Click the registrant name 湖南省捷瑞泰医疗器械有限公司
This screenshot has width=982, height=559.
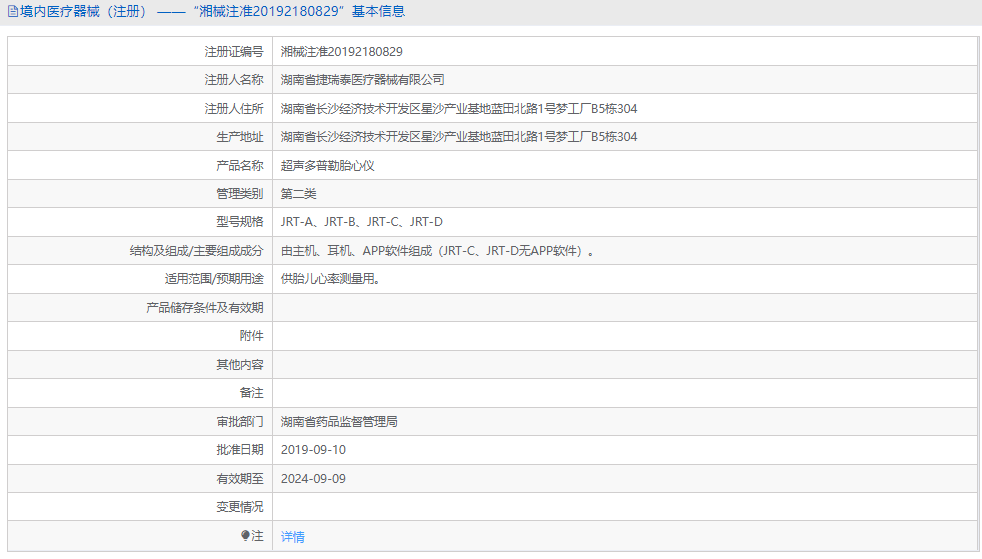click(363, 79)
